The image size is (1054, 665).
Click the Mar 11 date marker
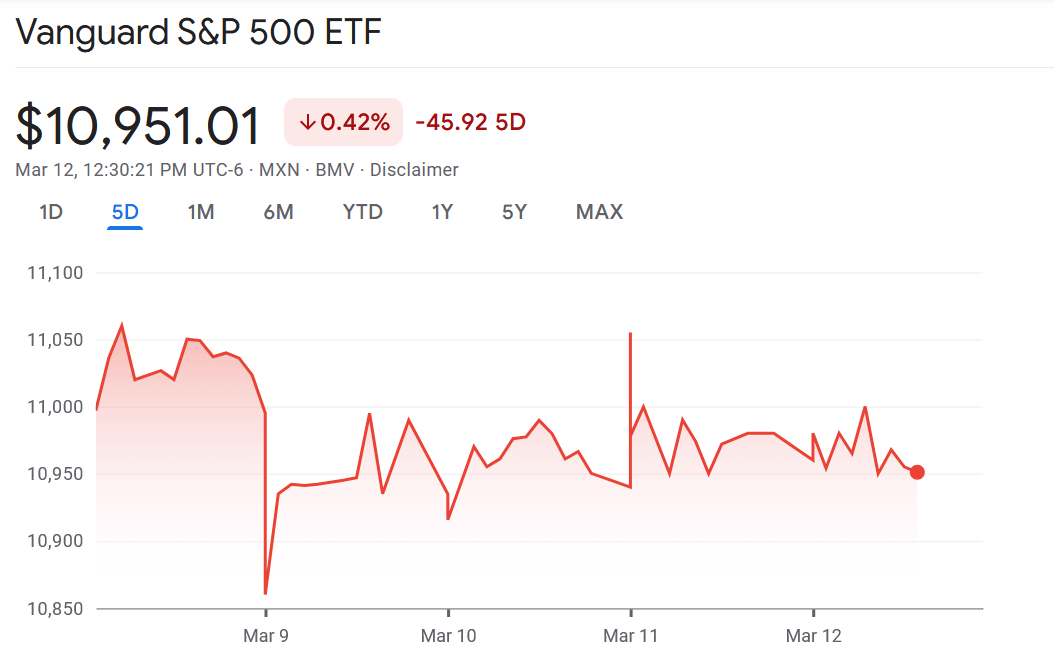[631, 636]
